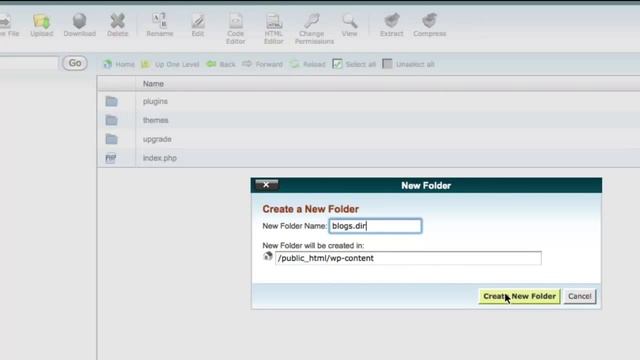The width and height of the screenshot is (640, 360).
Task: Open the HTML Editor tool
Action: [273, 29]
